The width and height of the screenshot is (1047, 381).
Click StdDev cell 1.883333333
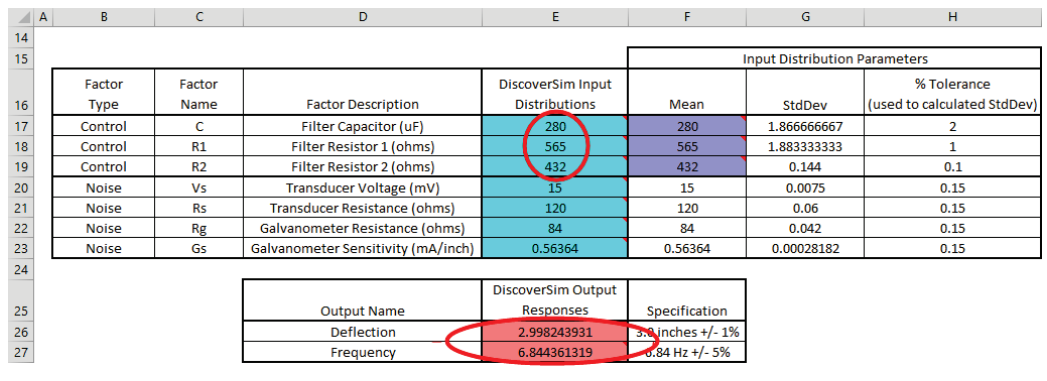805,146
